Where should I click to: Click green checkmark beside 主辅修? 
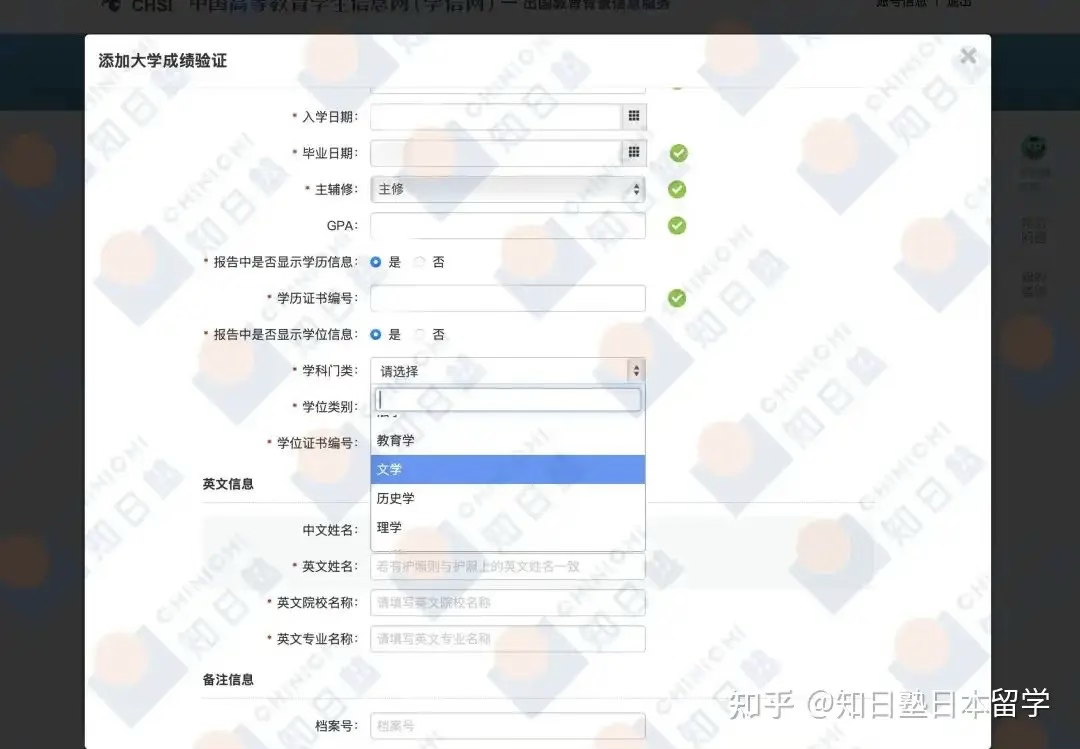pyautogui.click(x=677, y=189)
